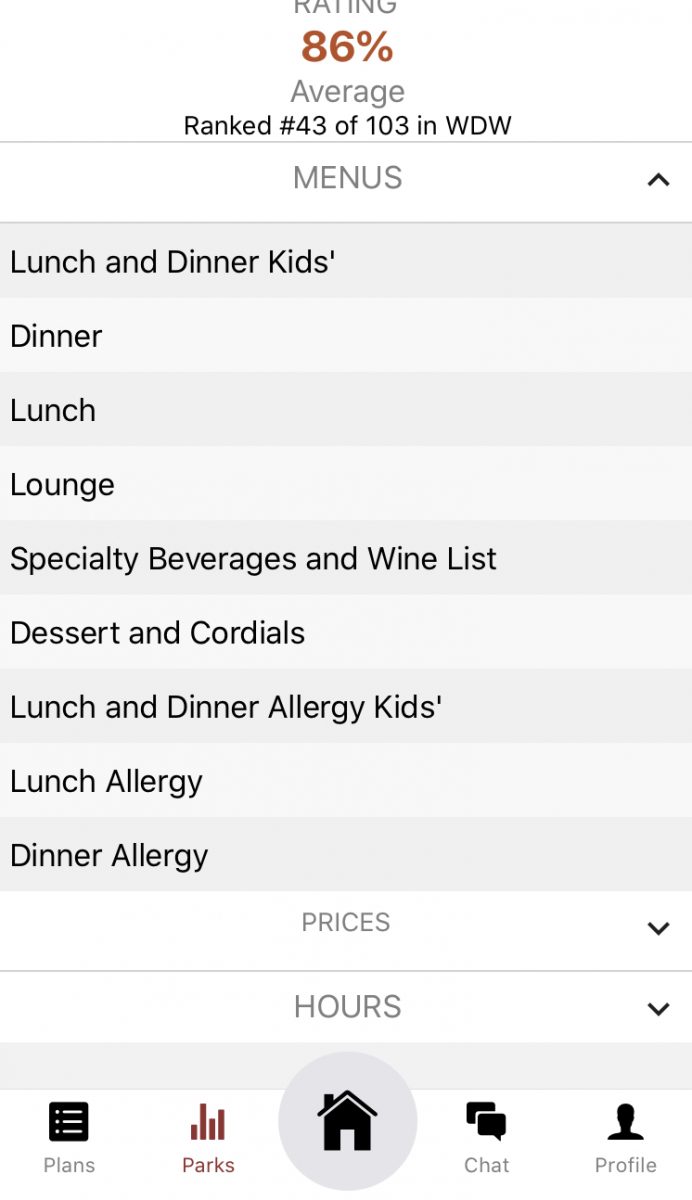Open the Lounge menu
The height and width of the screenshot is (1200, 692).
[x=62, y=484]
